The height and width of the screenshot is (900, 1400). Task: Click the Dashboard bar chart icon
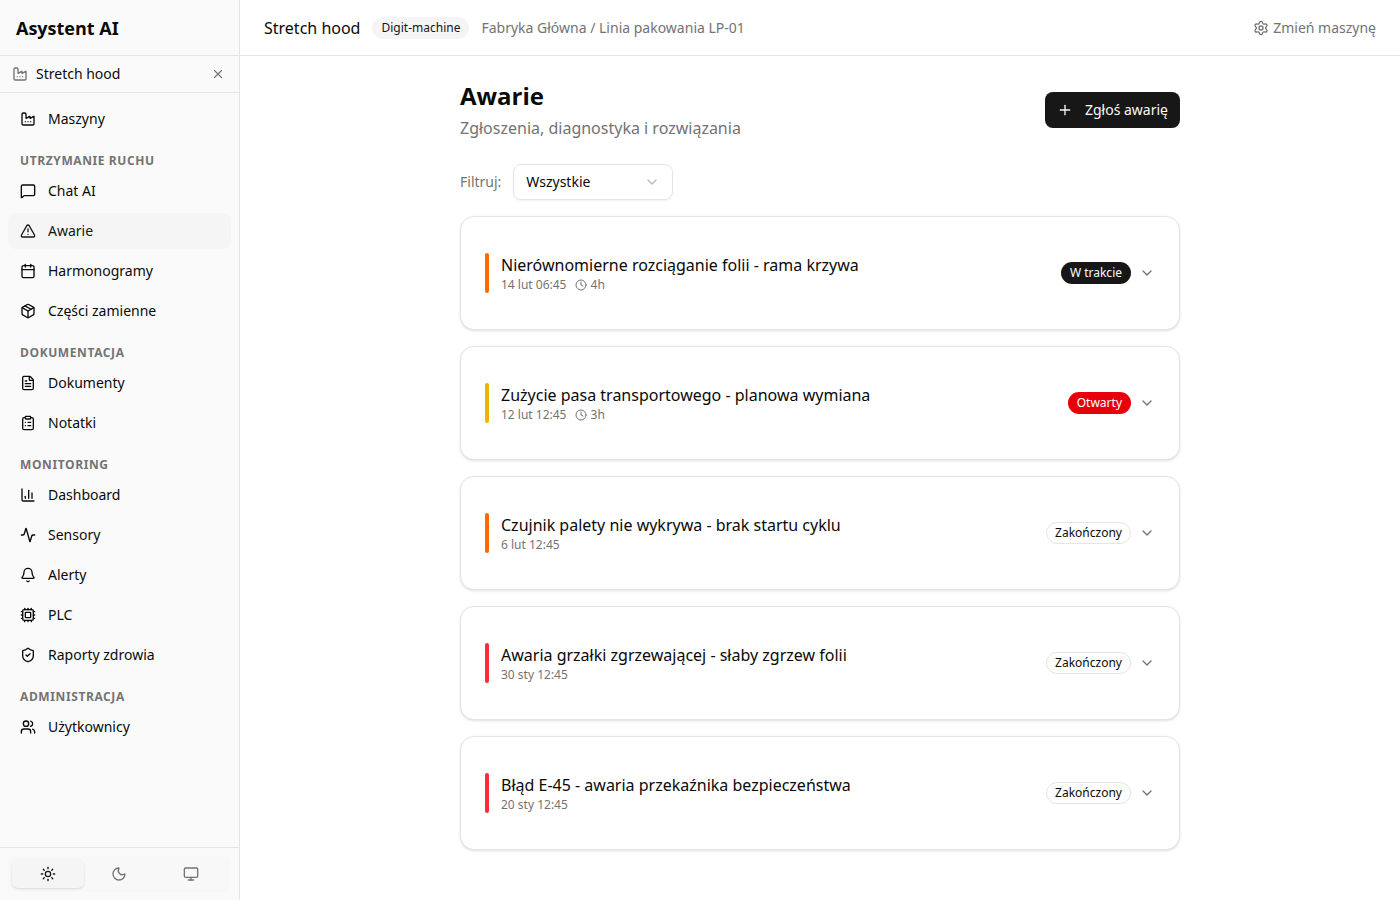28,495
